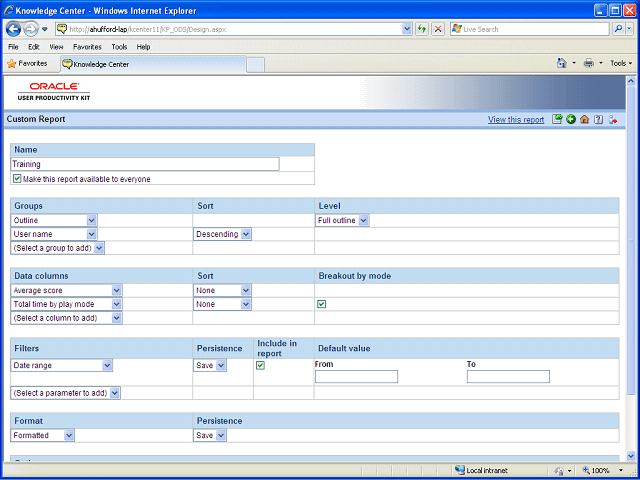
Task: Click the report Name input field
Action: point(145,164)
